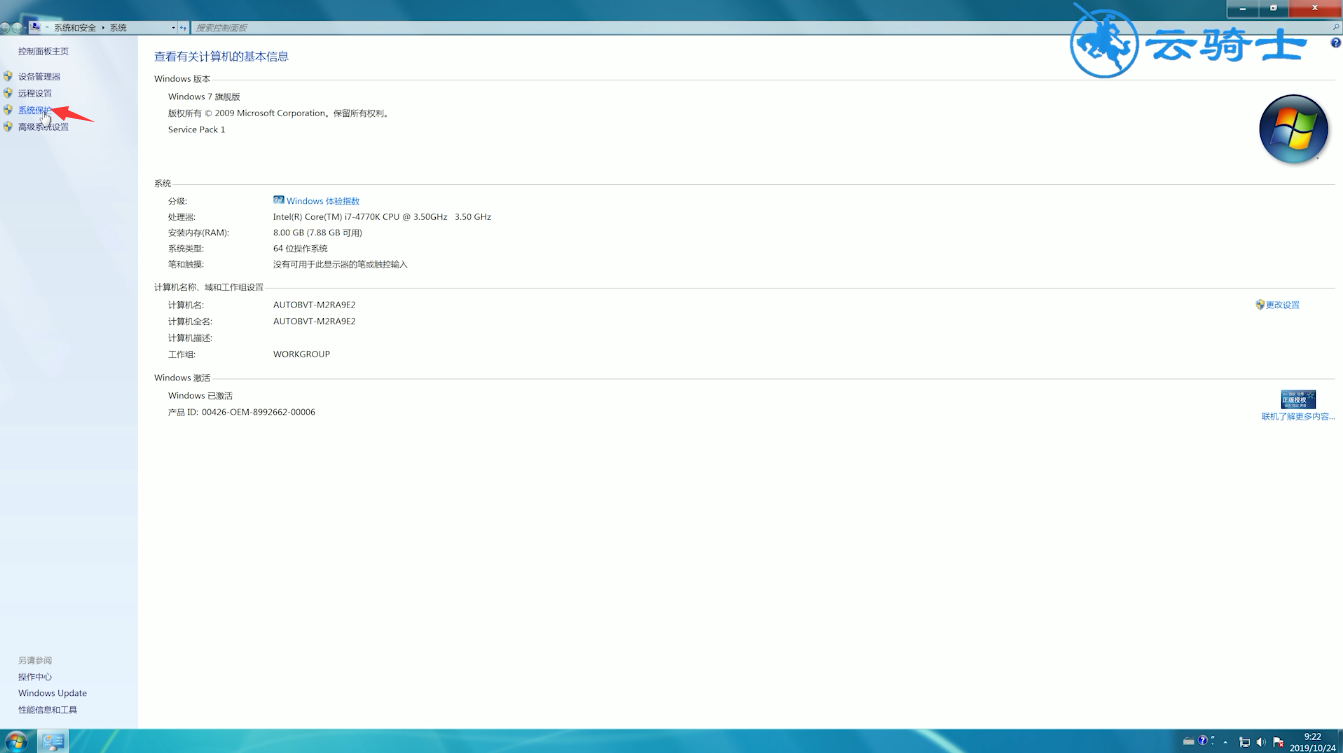
Task: Click the Forward navigation arrow
Action: click(18, 27)
